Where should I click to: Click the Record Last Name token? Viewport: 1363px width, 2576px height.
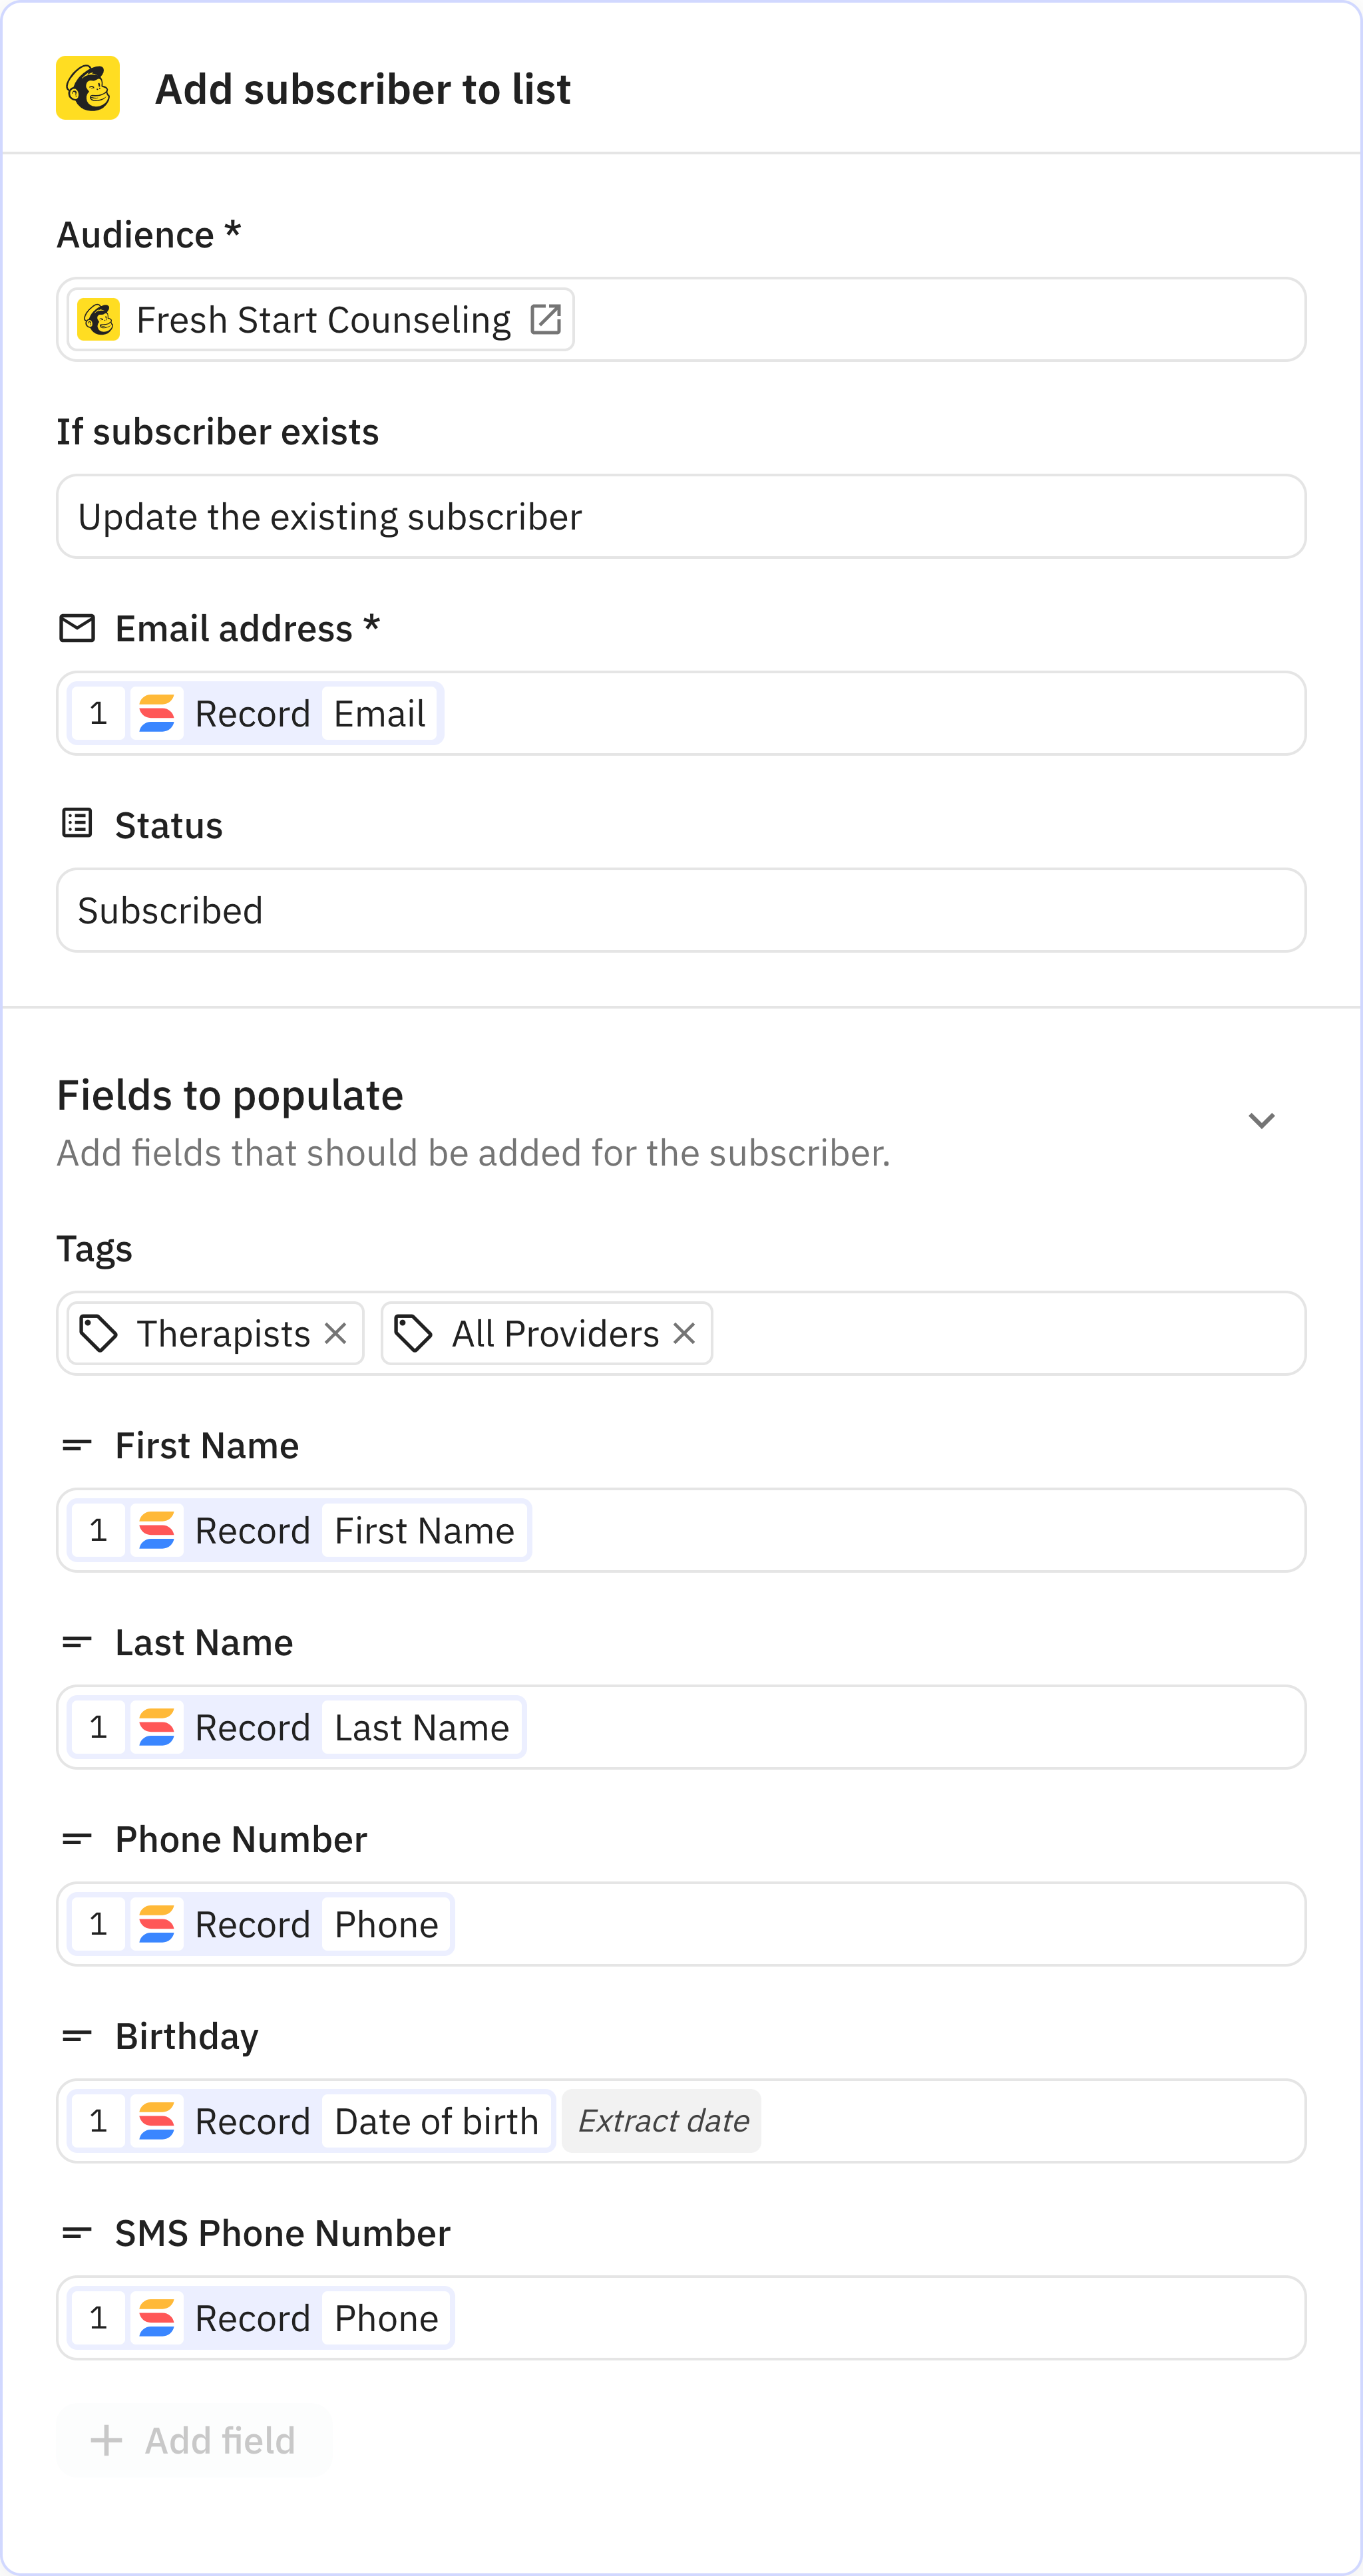[x=297, y=1728]
